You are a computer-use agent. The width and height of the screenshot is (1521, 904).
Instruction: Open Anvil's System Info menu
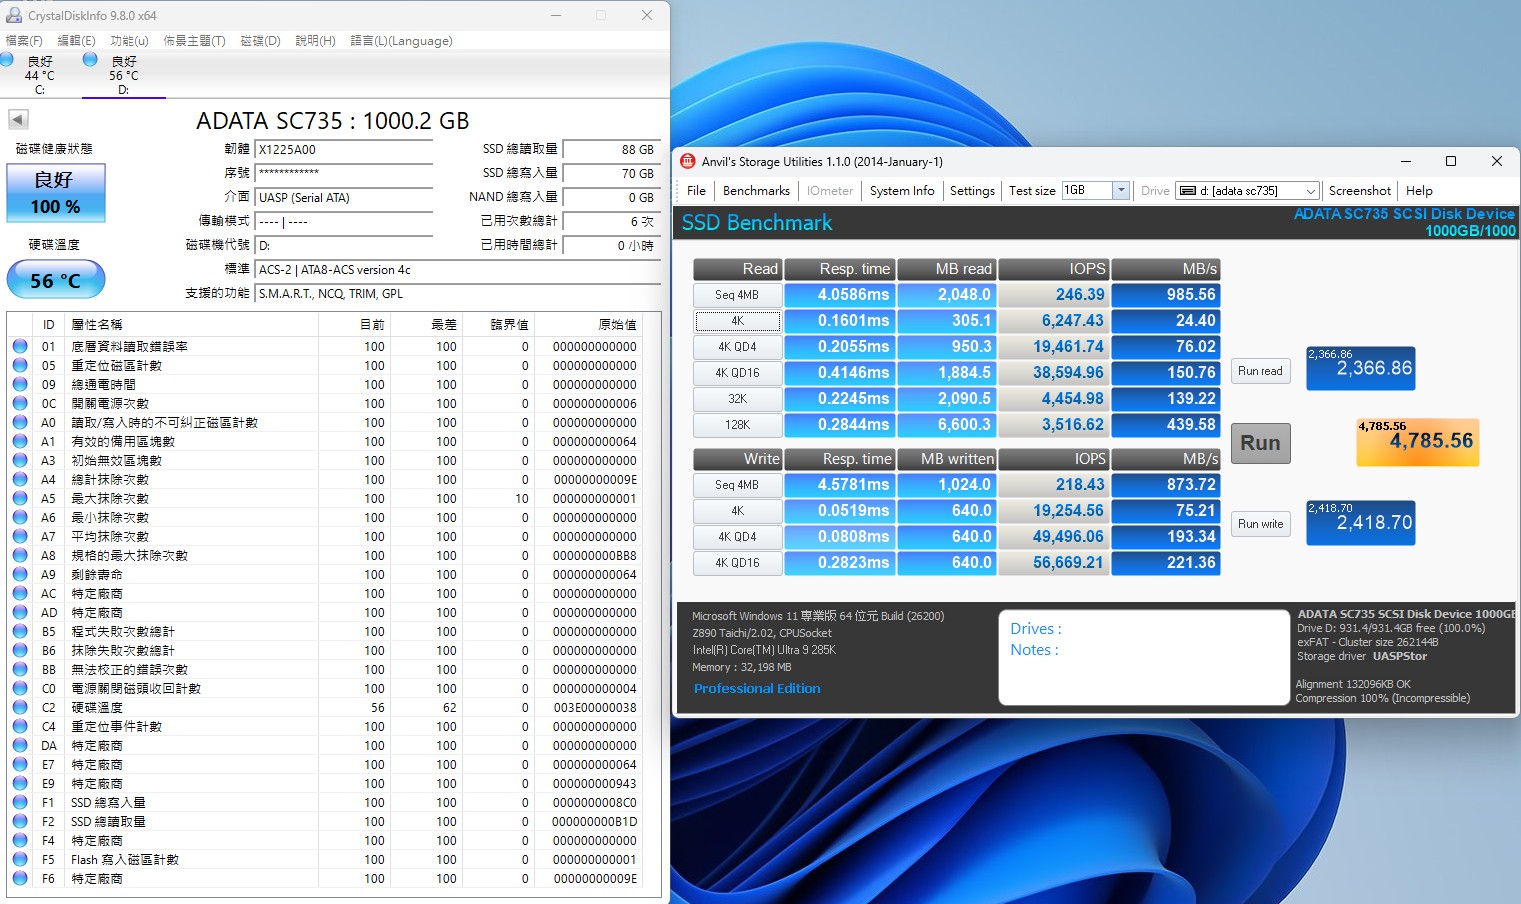tap(902, 191)
